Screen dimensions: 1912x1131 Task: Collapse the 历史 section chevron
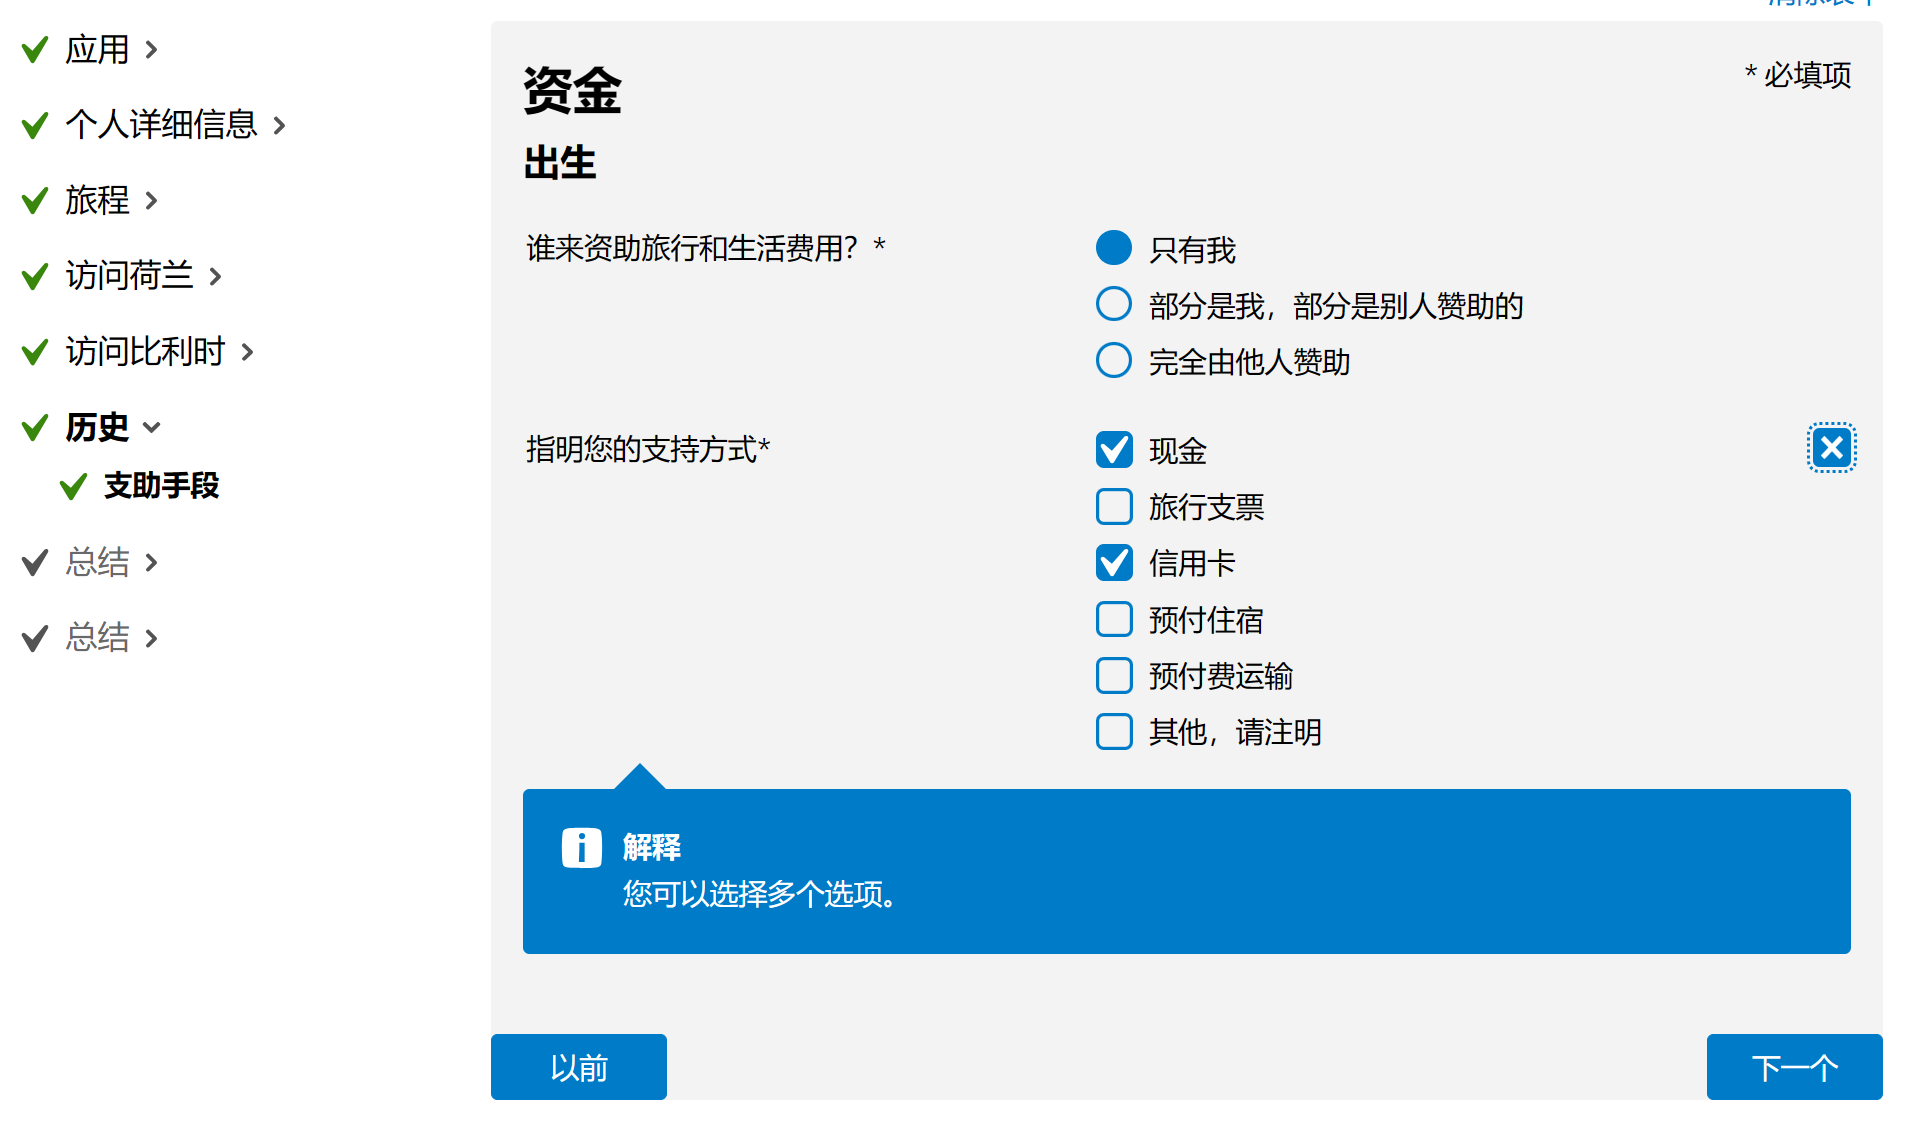pos(152,428)
